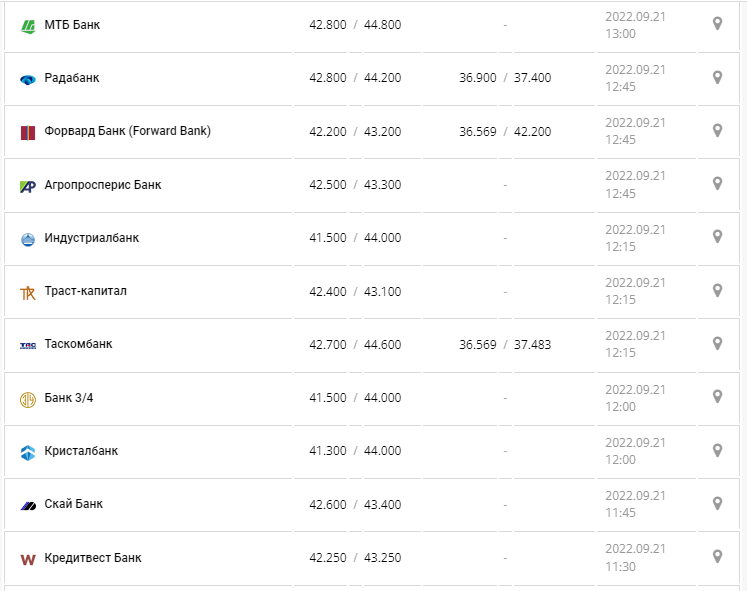Click map pin for Траст-капитал
Viewport: 747px width, 591px height.
717,290
